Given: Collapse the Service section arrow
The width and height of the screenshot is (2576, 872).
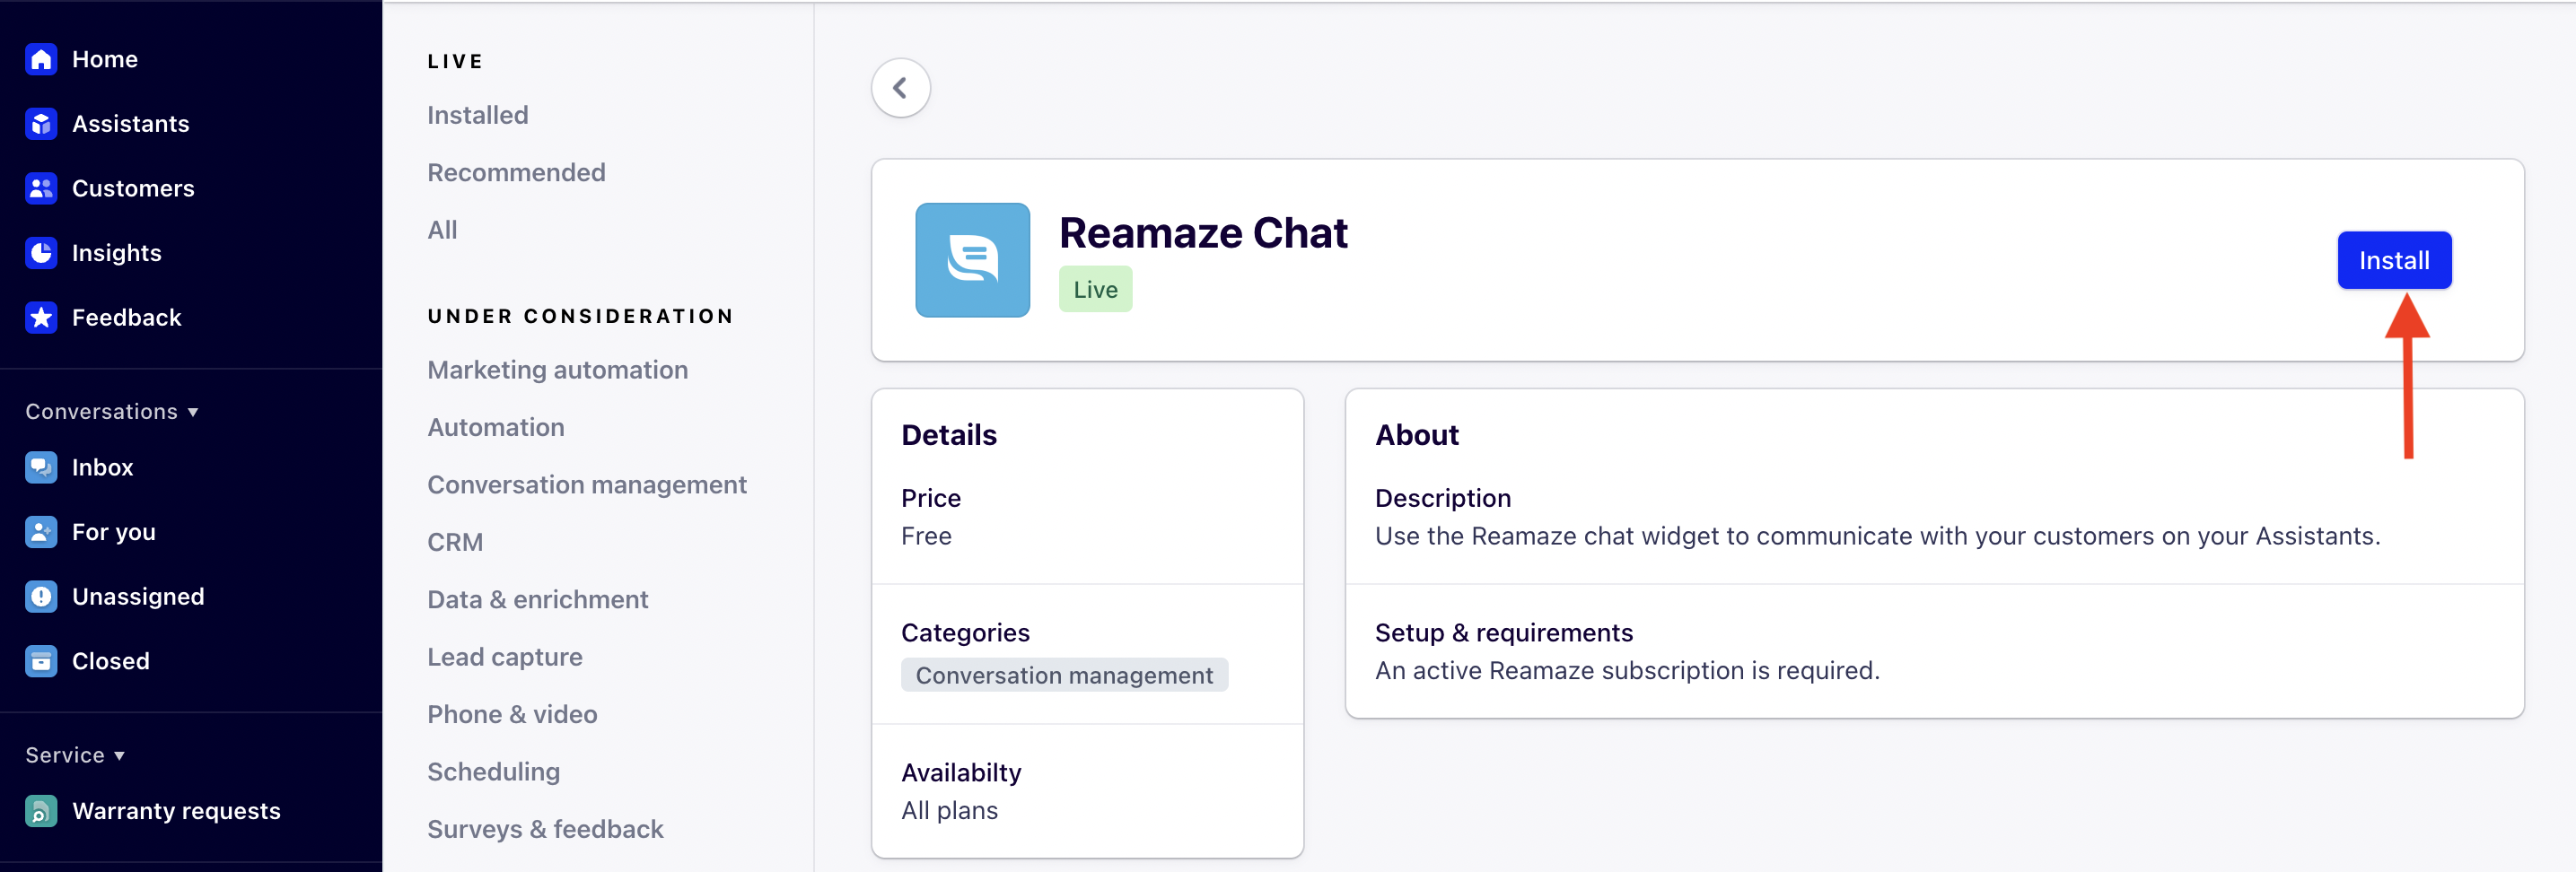Looking at the screenshot, I should point(119,755).
